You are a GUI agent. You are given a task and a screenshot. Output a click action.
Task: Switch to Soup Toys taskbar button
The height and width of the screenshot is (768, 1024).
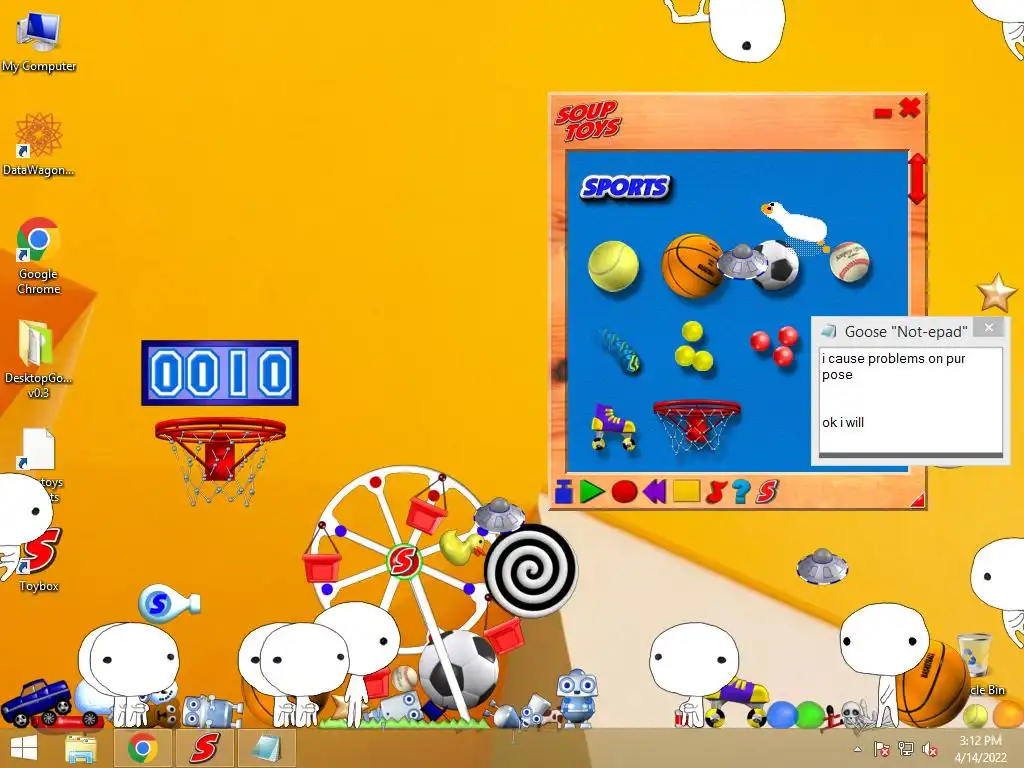point(204,748)
